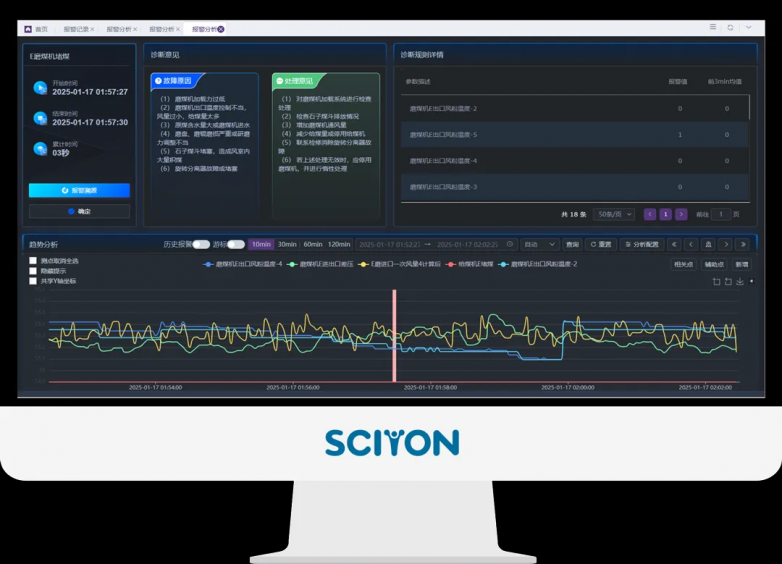This screenshot has width=782, height=564.
Task: Click the pink vertical alarm marker on chart
Action: tap(394, 336)
